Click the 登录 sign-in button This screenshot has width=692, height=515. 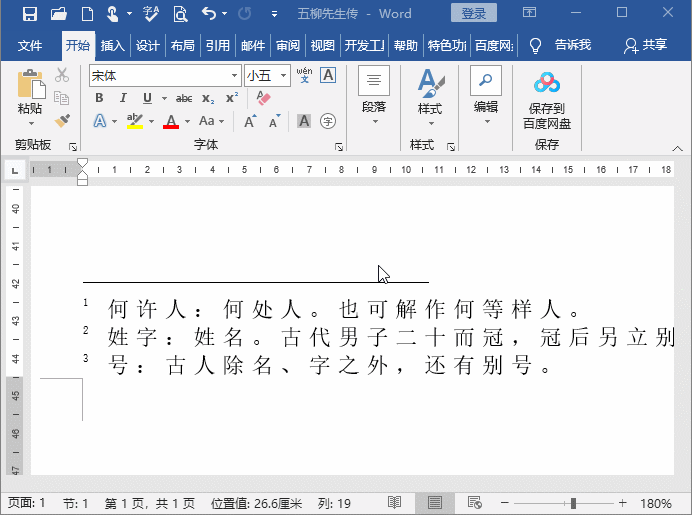[x=473, y=14]
